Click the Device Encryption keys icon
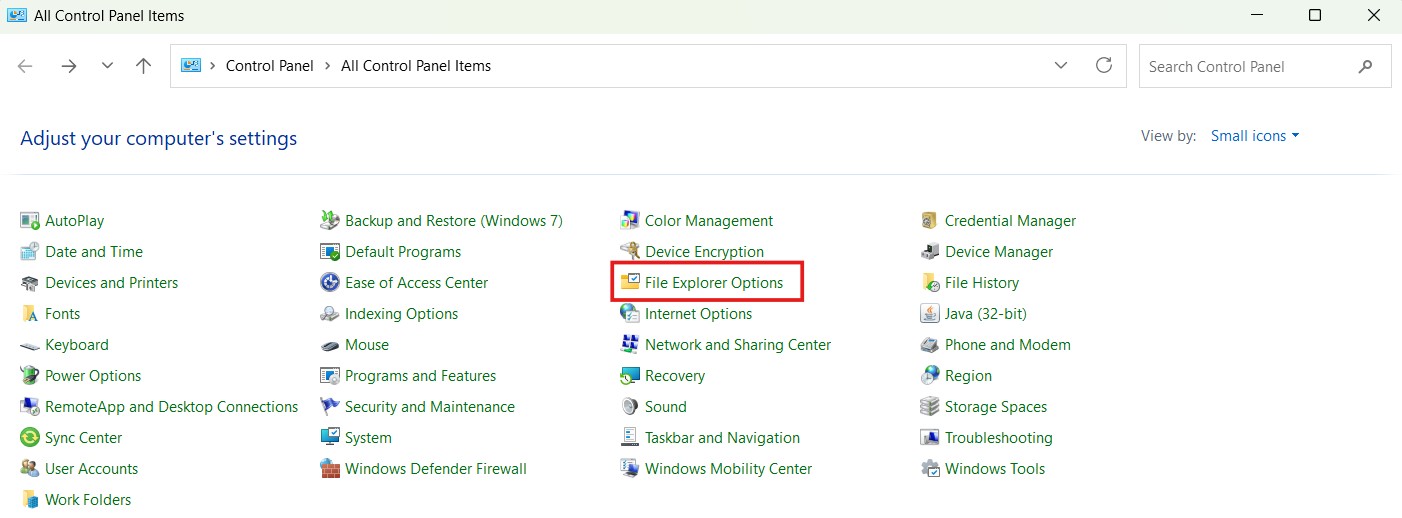The image size is (1402, 518). [629, 252]
